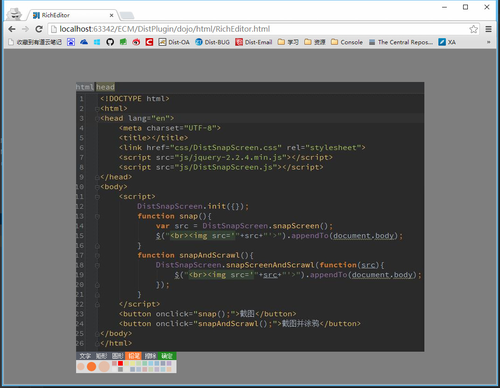Show more bookmarks with the overflow chevron
This screenshot has height=388, width=500.
[x=488, y=42]
